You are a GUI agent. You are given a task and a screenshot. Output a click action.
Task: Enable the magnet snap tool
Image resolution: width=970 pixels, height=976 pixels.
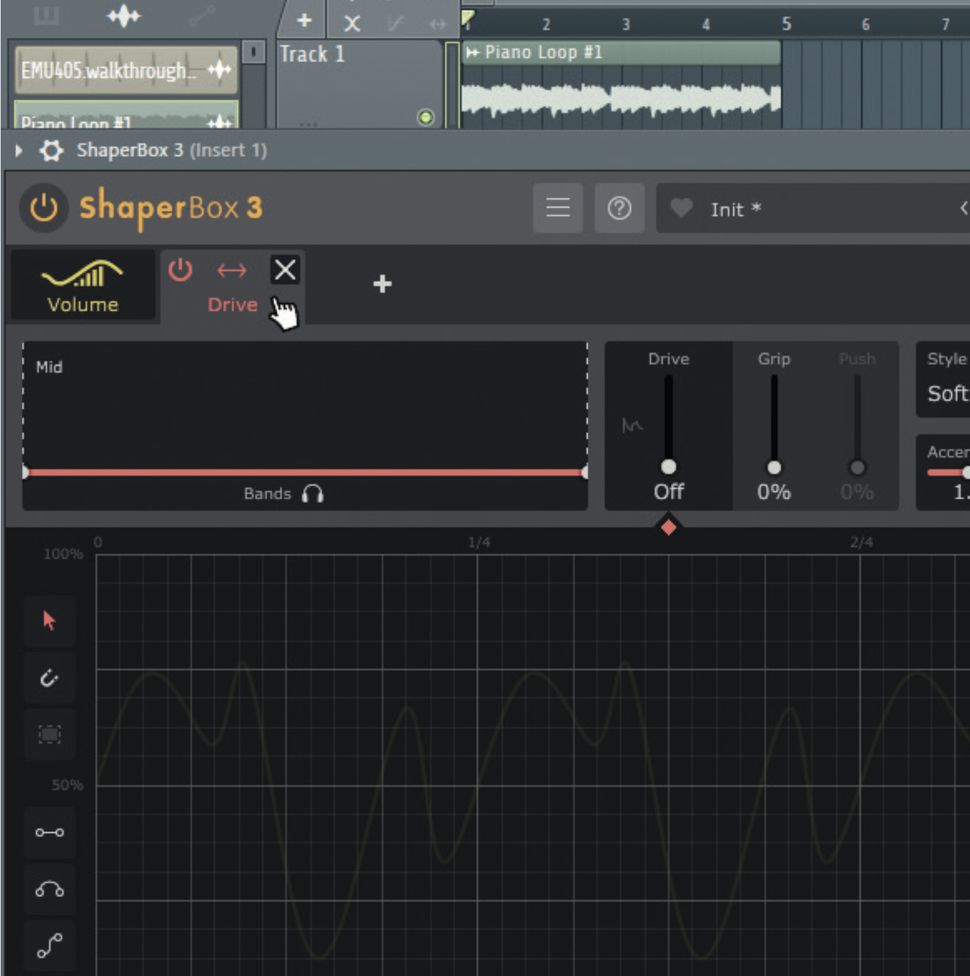coord(49,677)
